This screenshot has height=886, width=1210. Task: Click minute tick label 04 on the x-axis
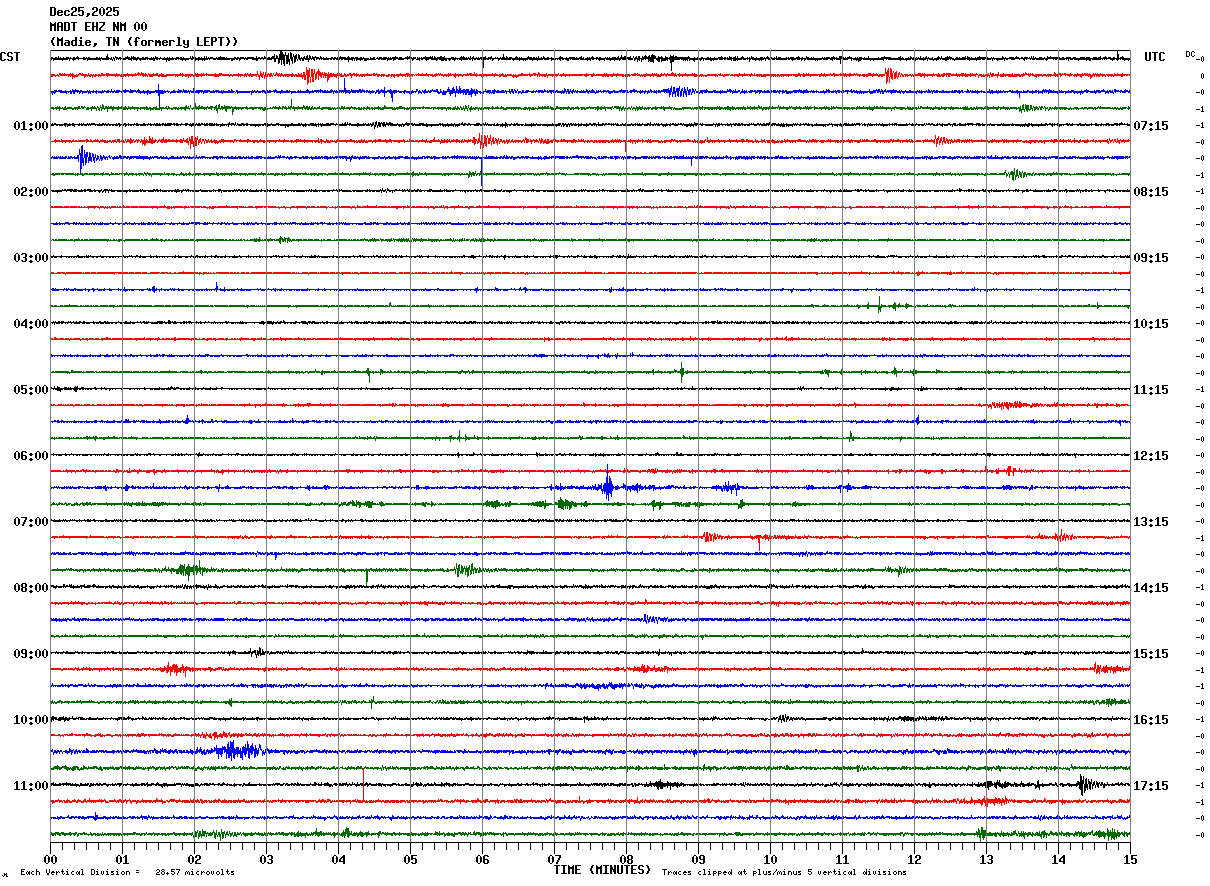pyautogui.click(x=338, y=859)
